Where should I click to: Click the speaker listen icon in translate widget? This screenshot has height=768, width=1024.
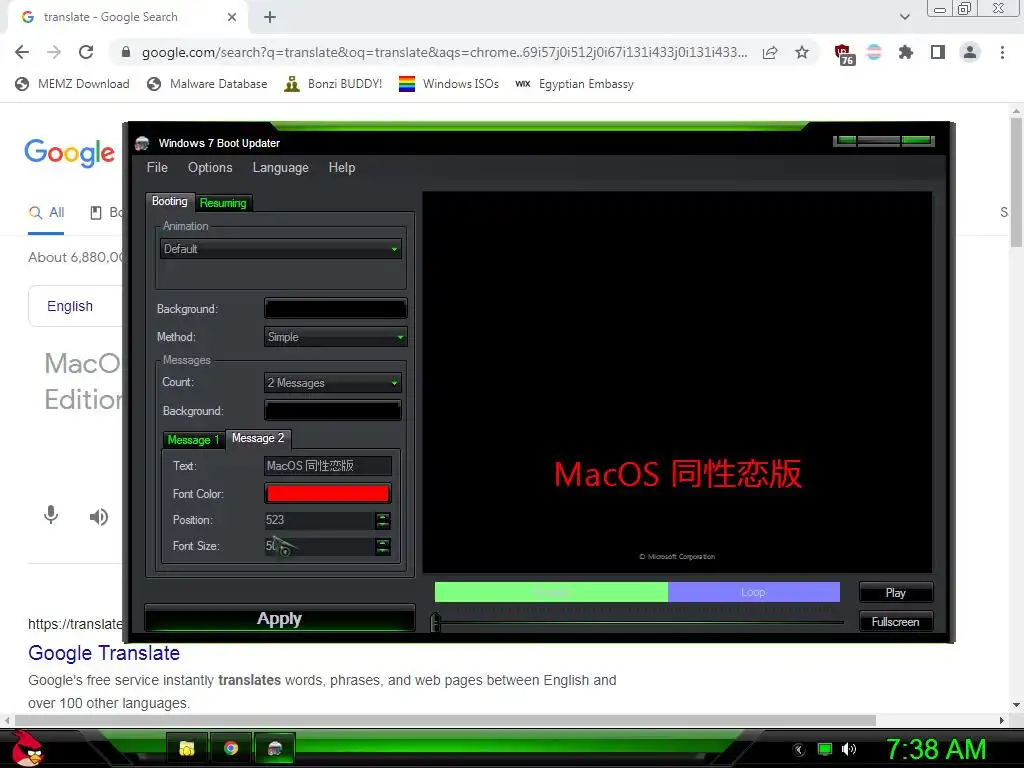(99, 517)
